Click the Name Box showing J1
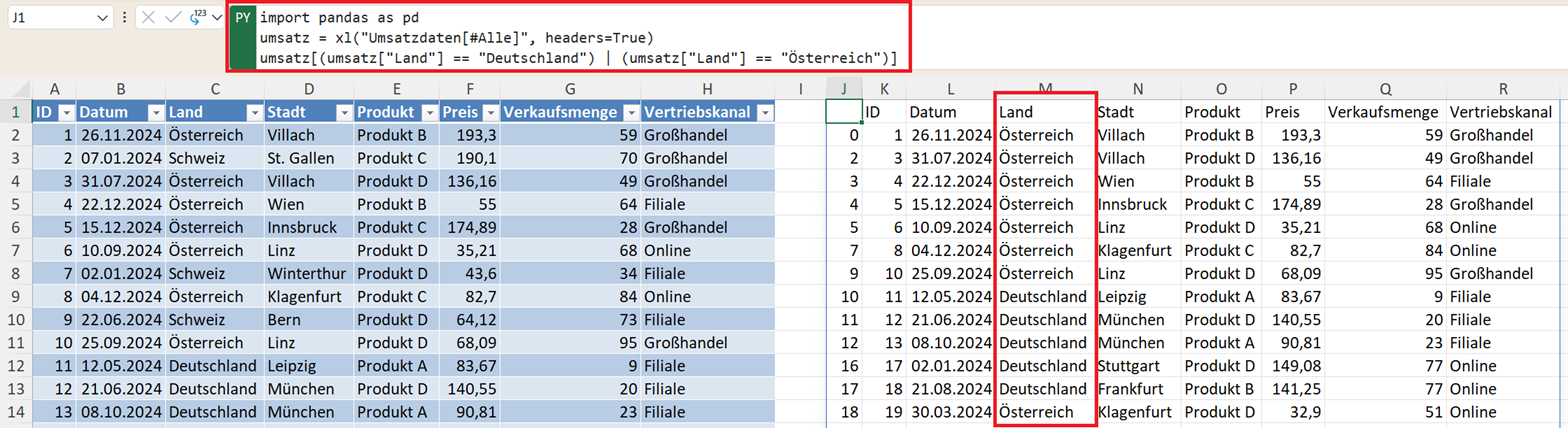1568x428 pixels. pos(50,18)
